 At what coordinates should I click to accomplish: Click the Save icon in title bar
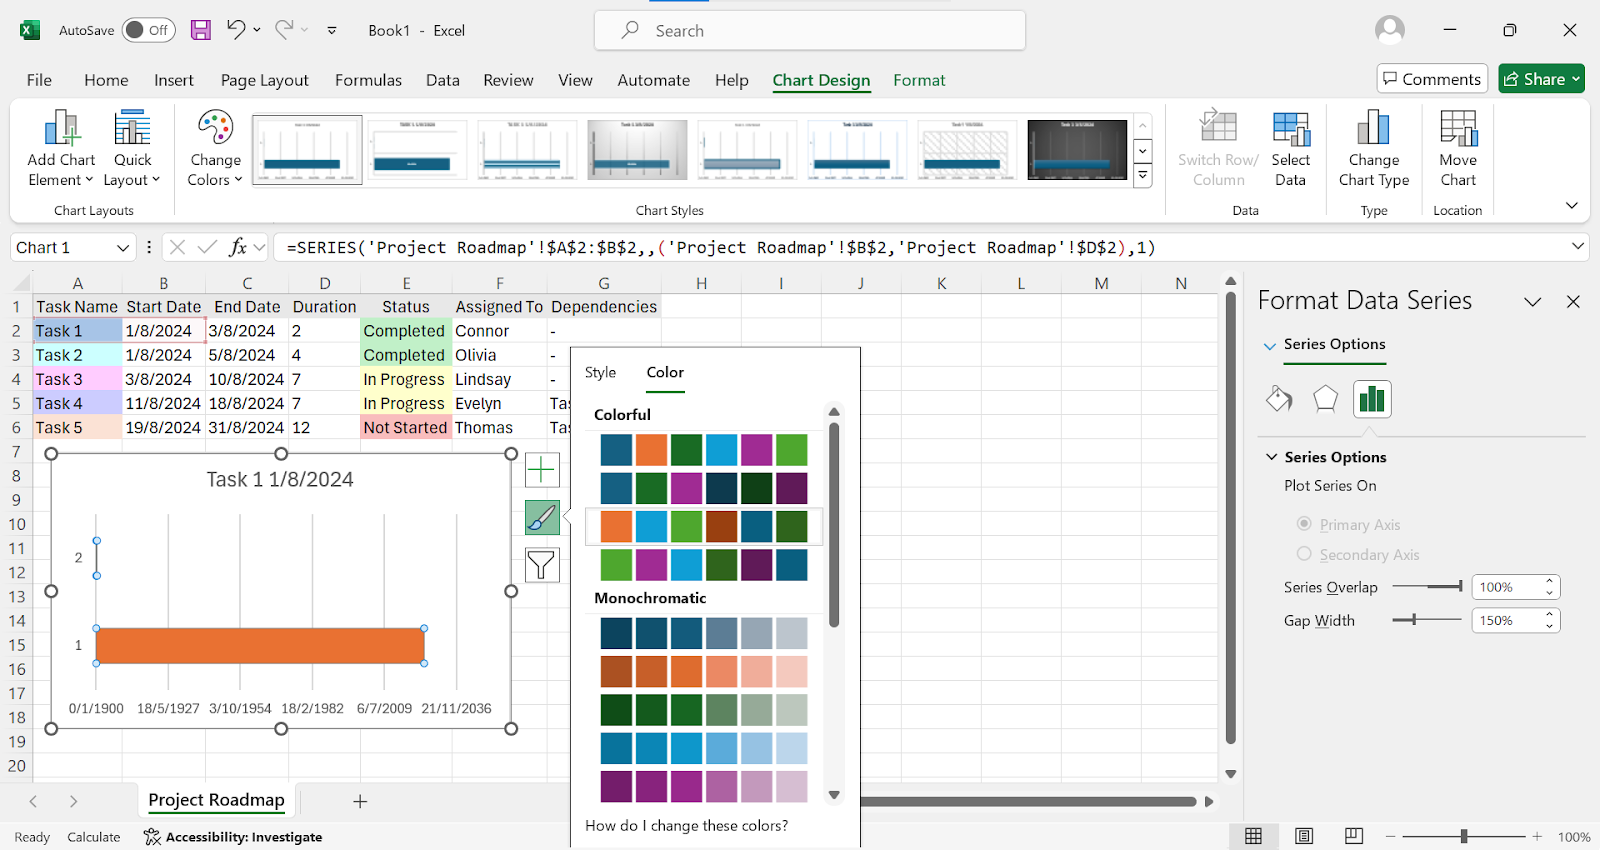tap(201, 30)
